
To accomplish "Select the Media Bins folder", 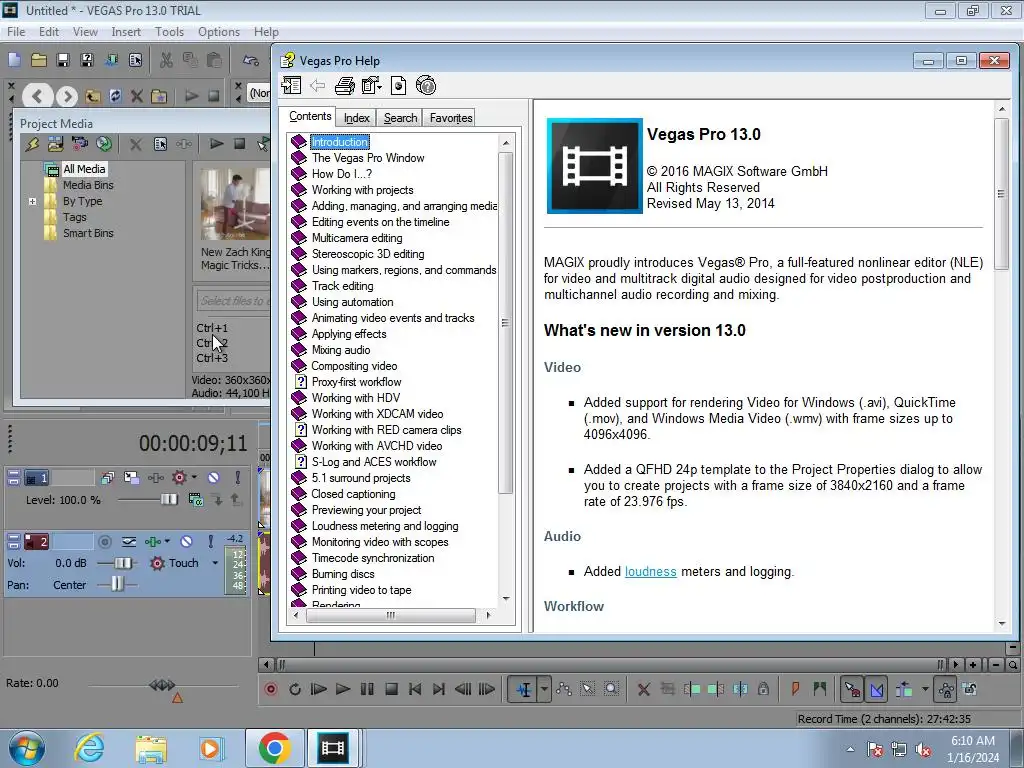I will pos(88,185).
